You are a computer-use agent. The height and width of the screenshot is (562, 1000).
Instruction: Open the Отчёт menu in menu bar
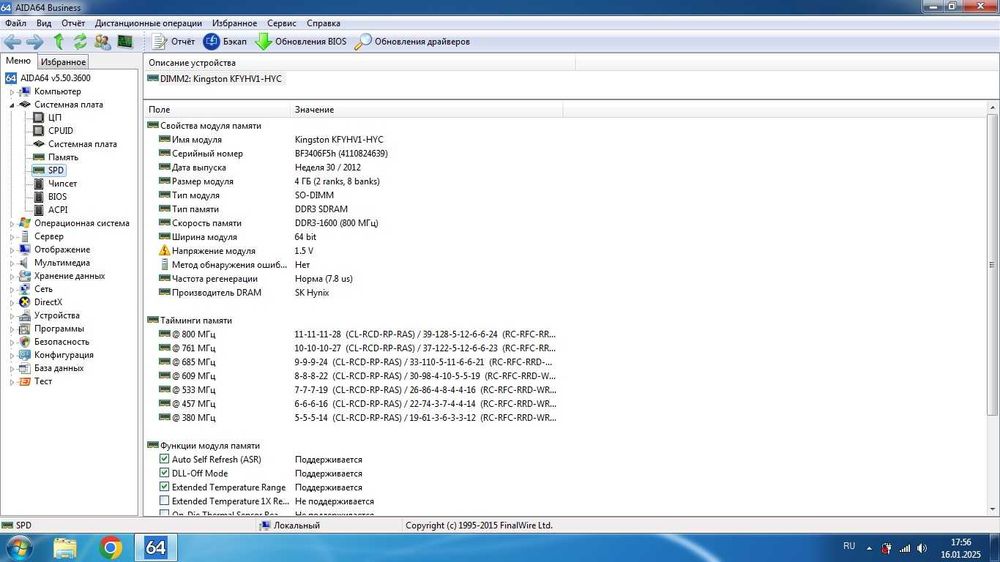point(73,23)
